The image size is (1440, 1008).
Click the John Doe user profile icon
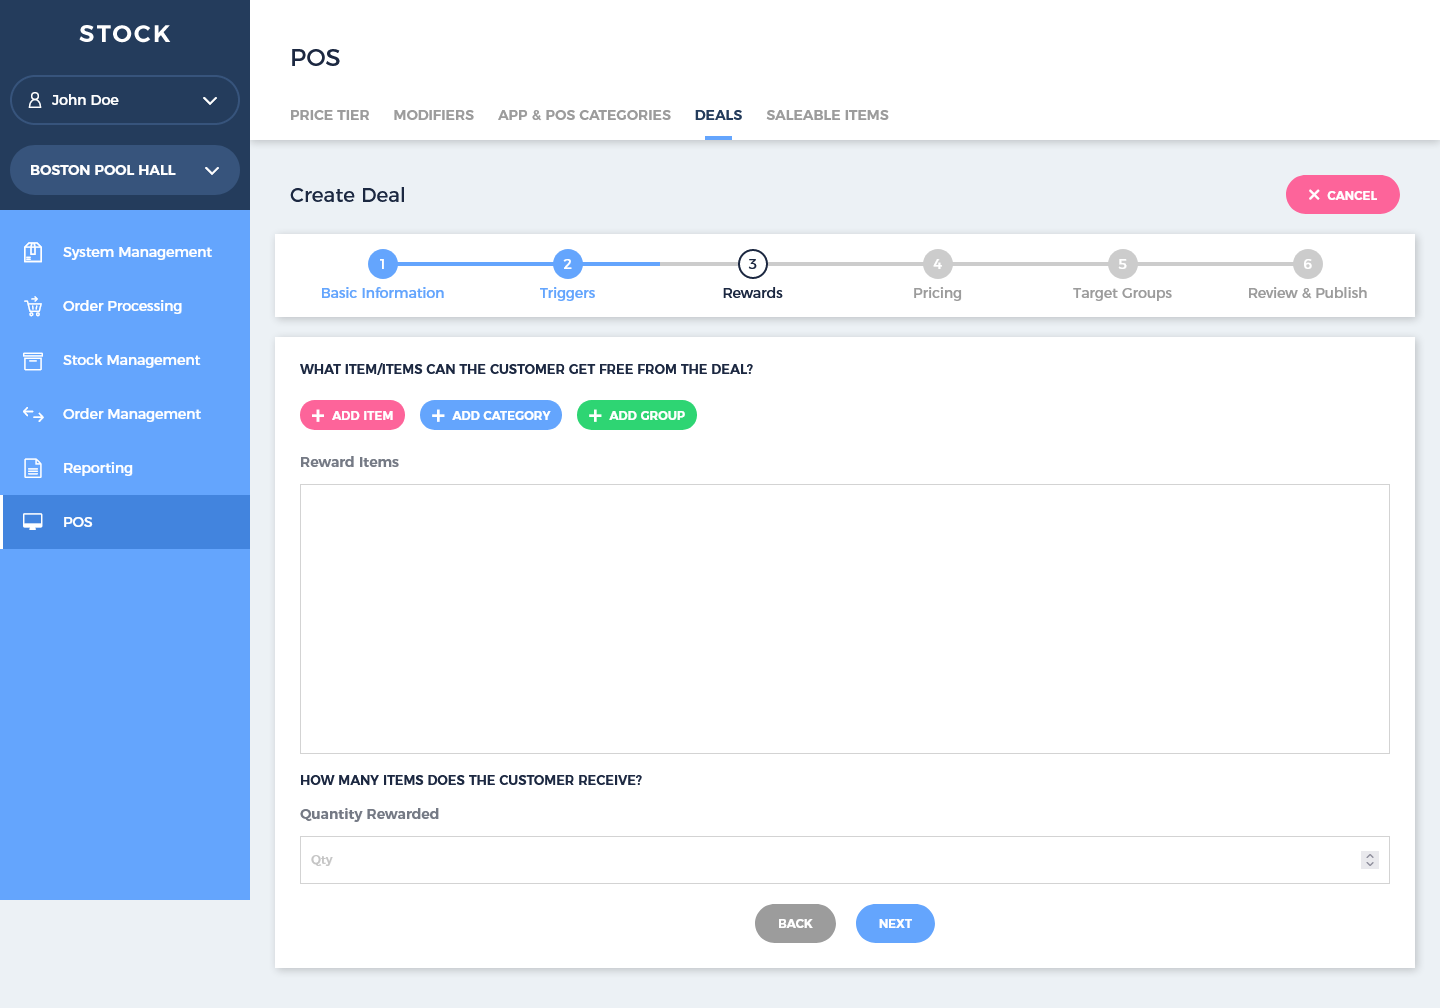[x=35, y=100]
